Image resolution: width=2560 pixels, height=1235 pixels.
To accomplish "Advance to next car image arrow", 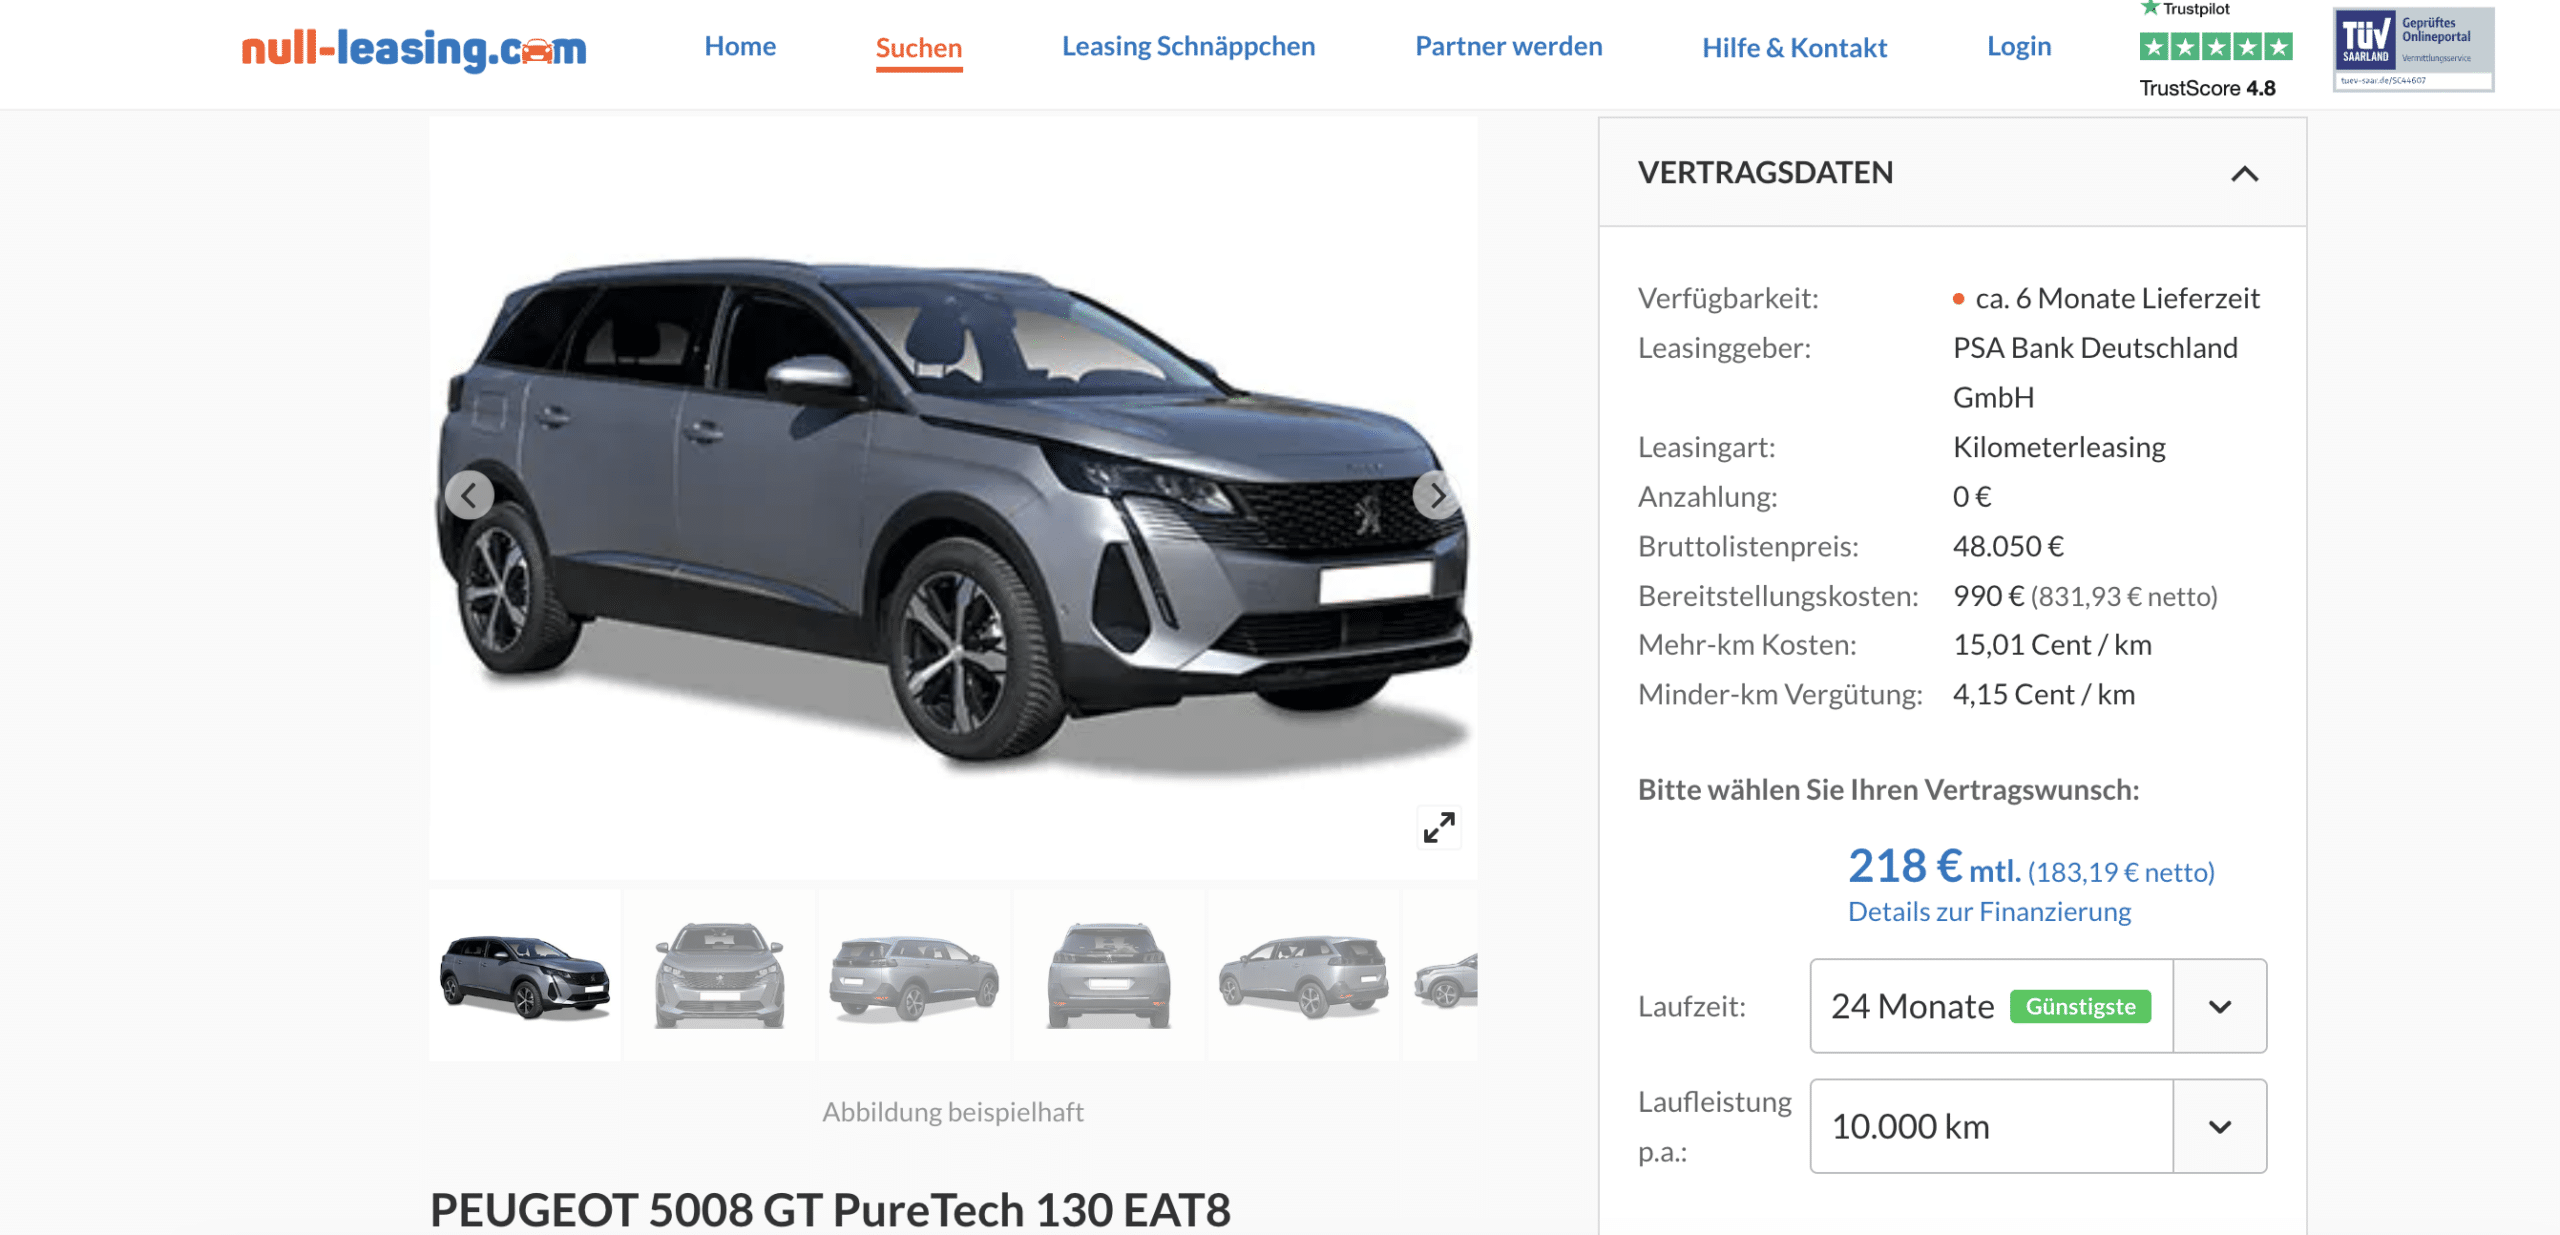I will (1437, 495).
